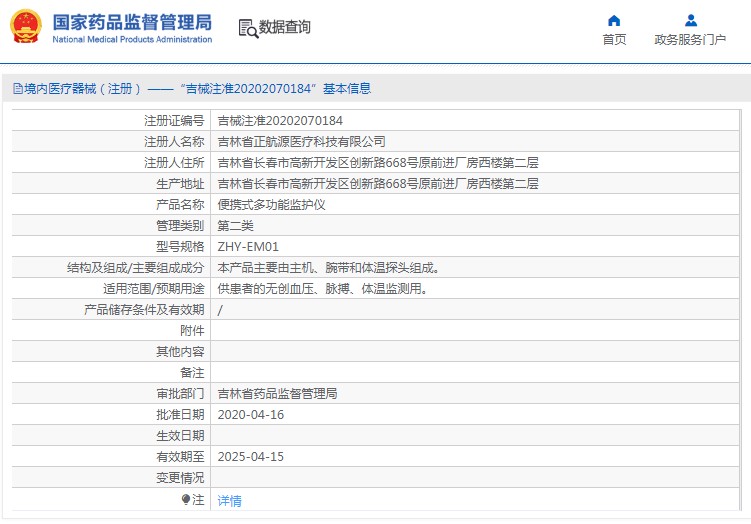Click the approving department 吉林省药品监督管理局
This screenshot has height=524, width=751.
(277, 394)
